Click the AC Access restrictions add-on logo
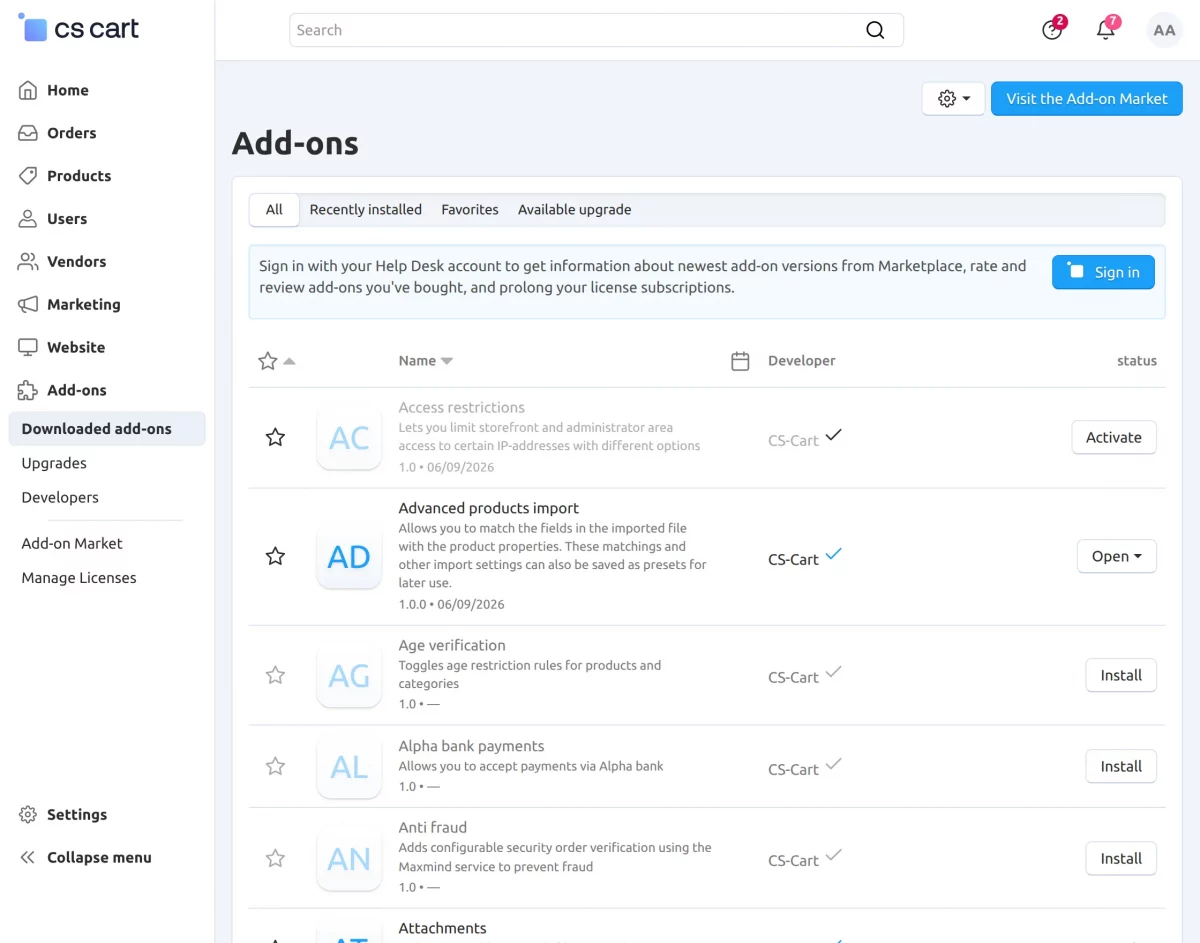Image resolution: width=1200 pixels, height=943 pixels. [x=349, y=438]
